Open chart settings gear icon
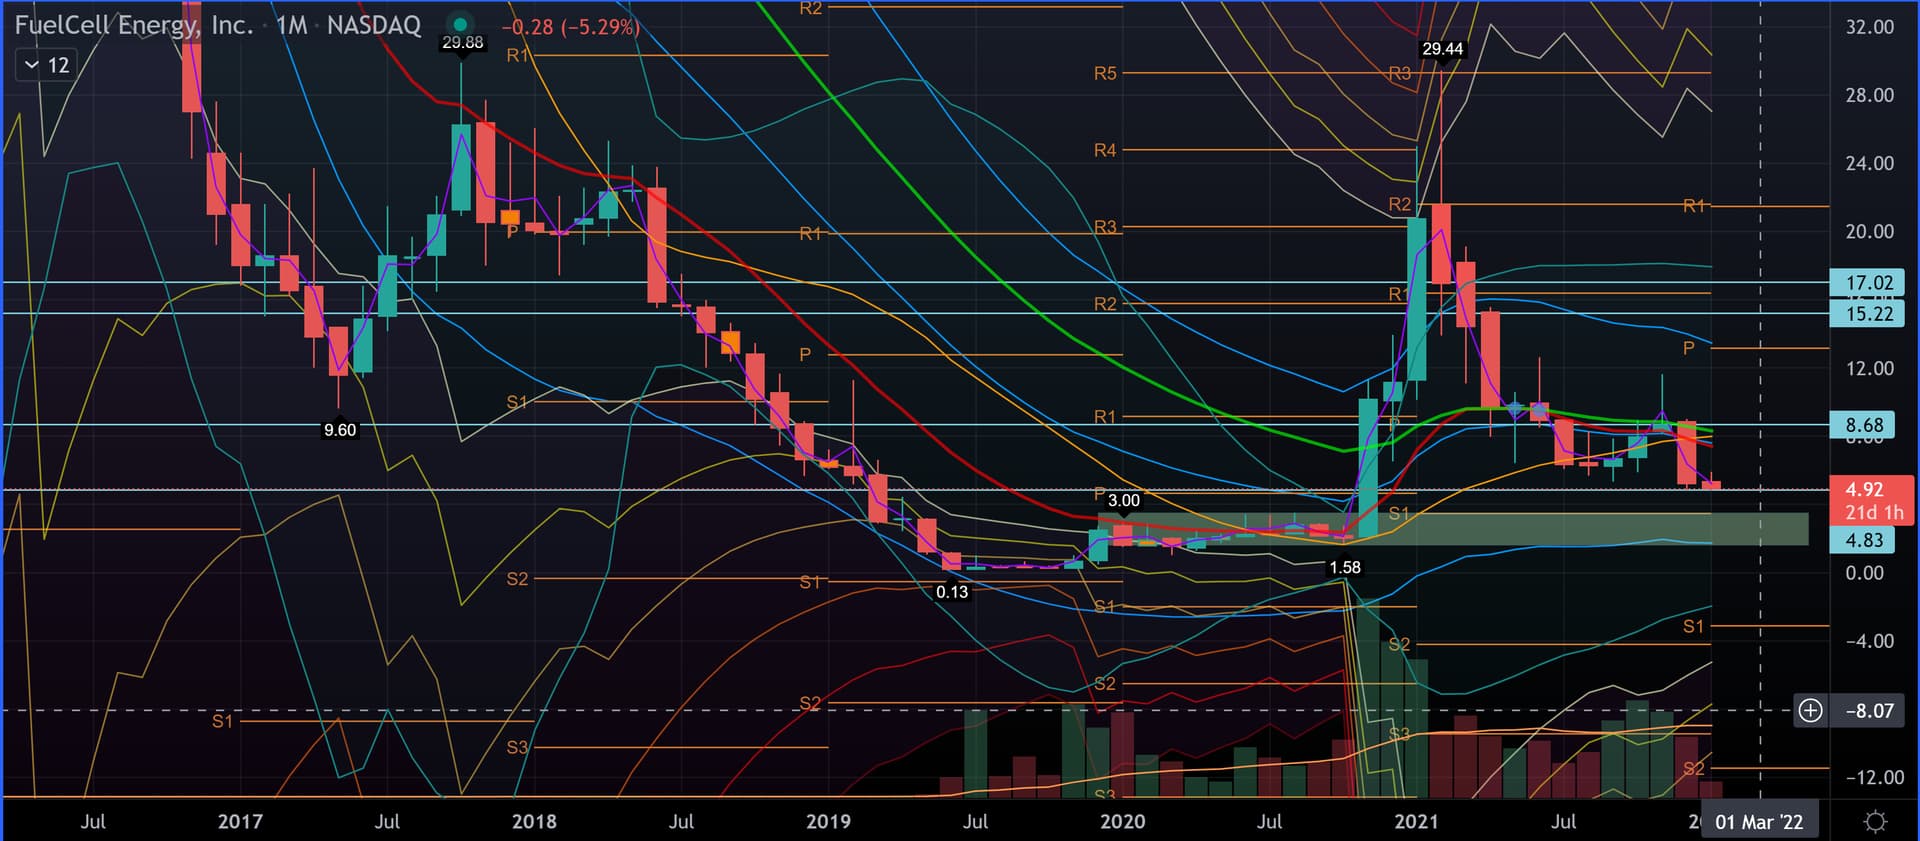 [x=1875, y=822]
